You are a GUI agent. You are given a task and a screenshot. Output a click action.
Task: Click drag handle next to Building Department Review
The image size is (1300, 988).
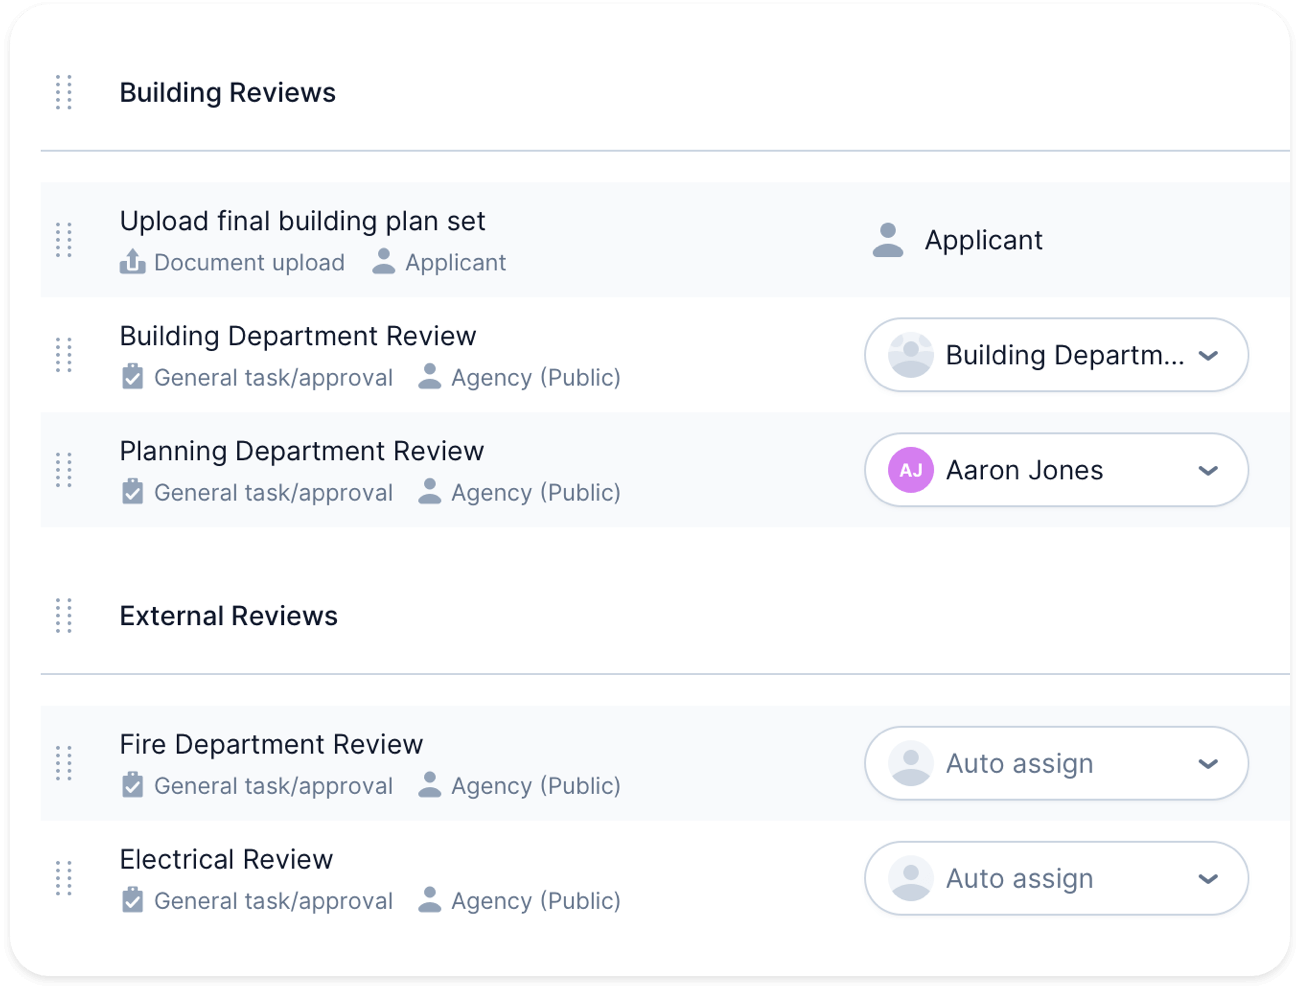(64, 355)
